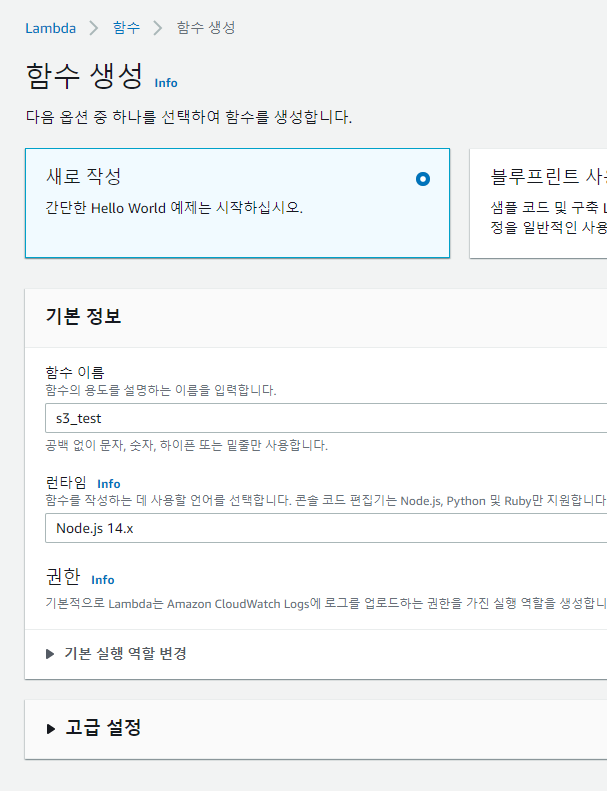Click the 기본 정보 panel heading

tap(84, 317)
